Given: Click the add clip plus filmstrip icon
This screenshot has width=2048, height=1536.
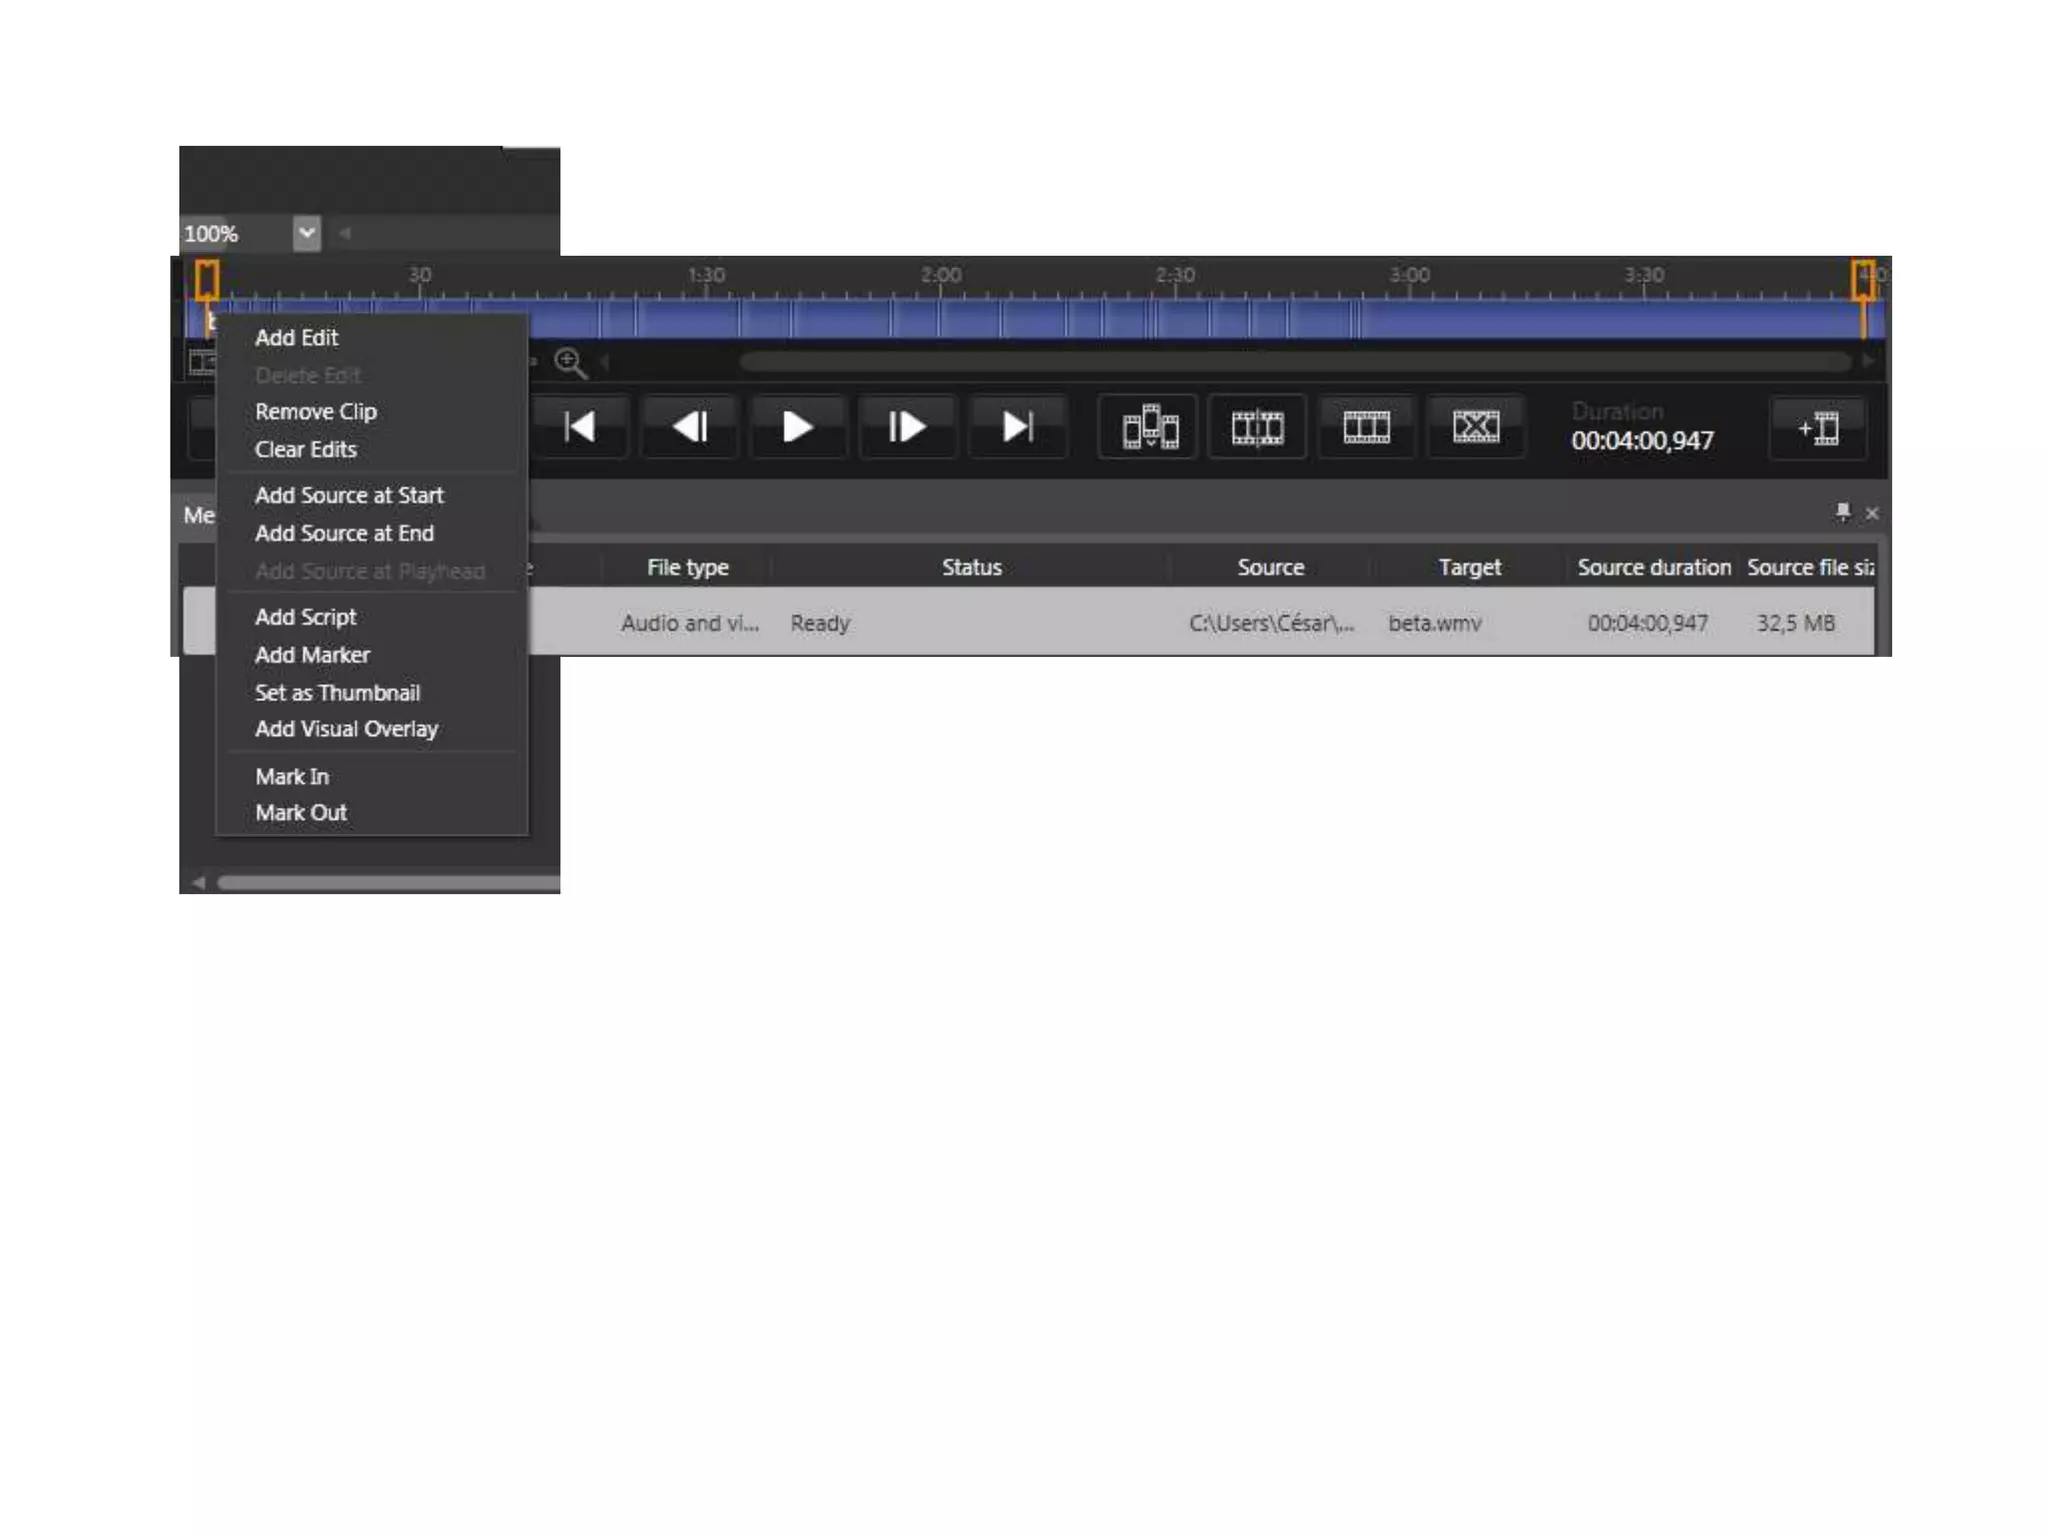Looking at the screenshot, I should (x=1818, y=429).
